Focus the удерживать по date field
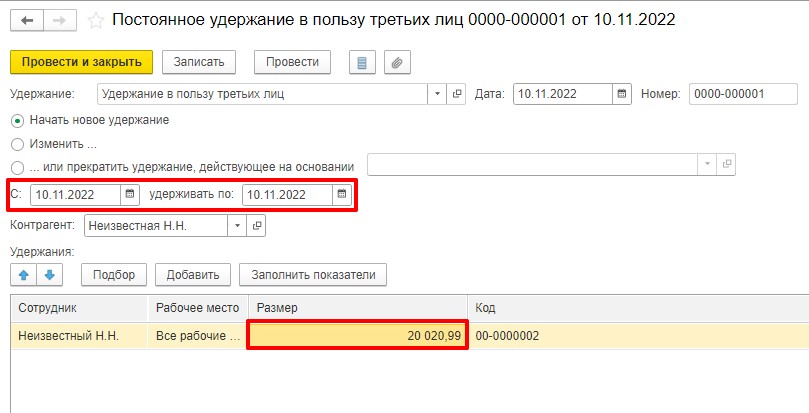 287,195
